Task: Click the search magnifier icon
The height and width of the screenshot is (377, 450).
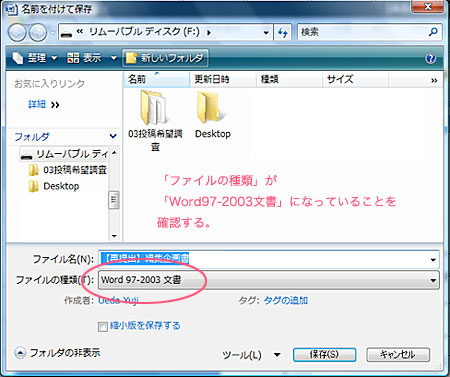Action: (x=433, y=32)
